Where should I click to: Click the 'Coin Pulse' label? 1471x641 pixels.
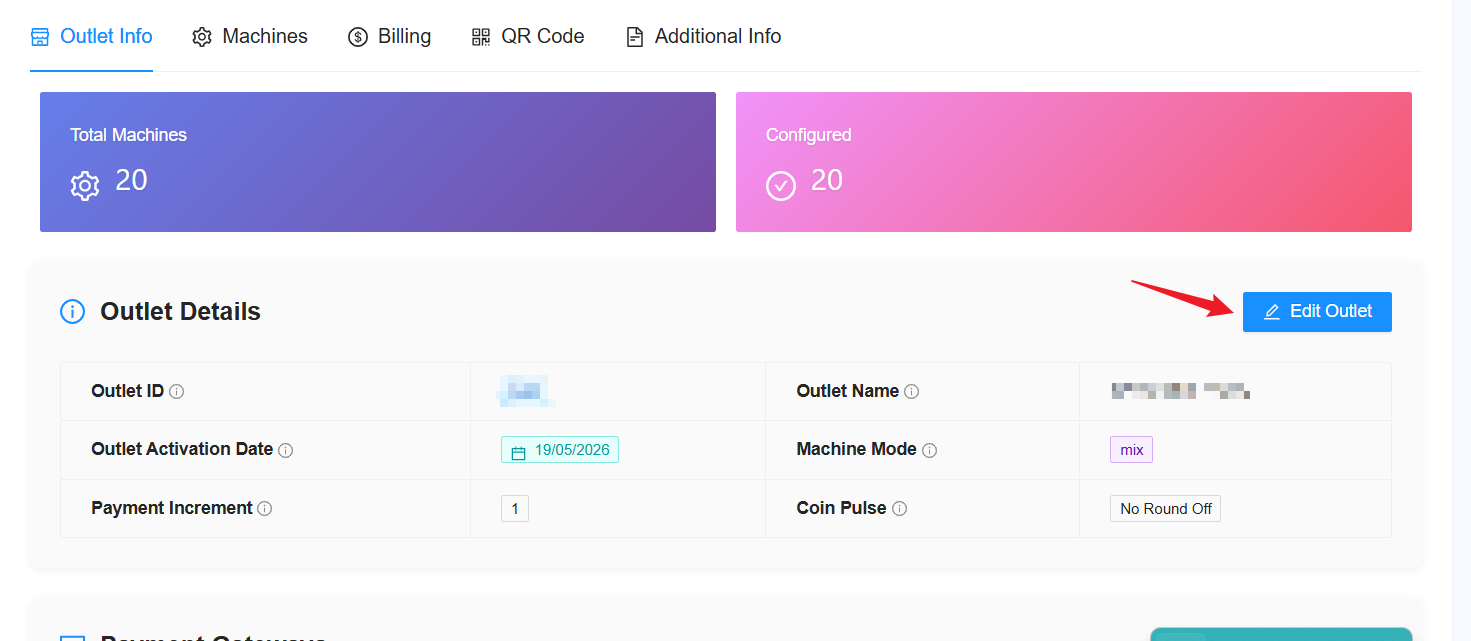[842, 508]
